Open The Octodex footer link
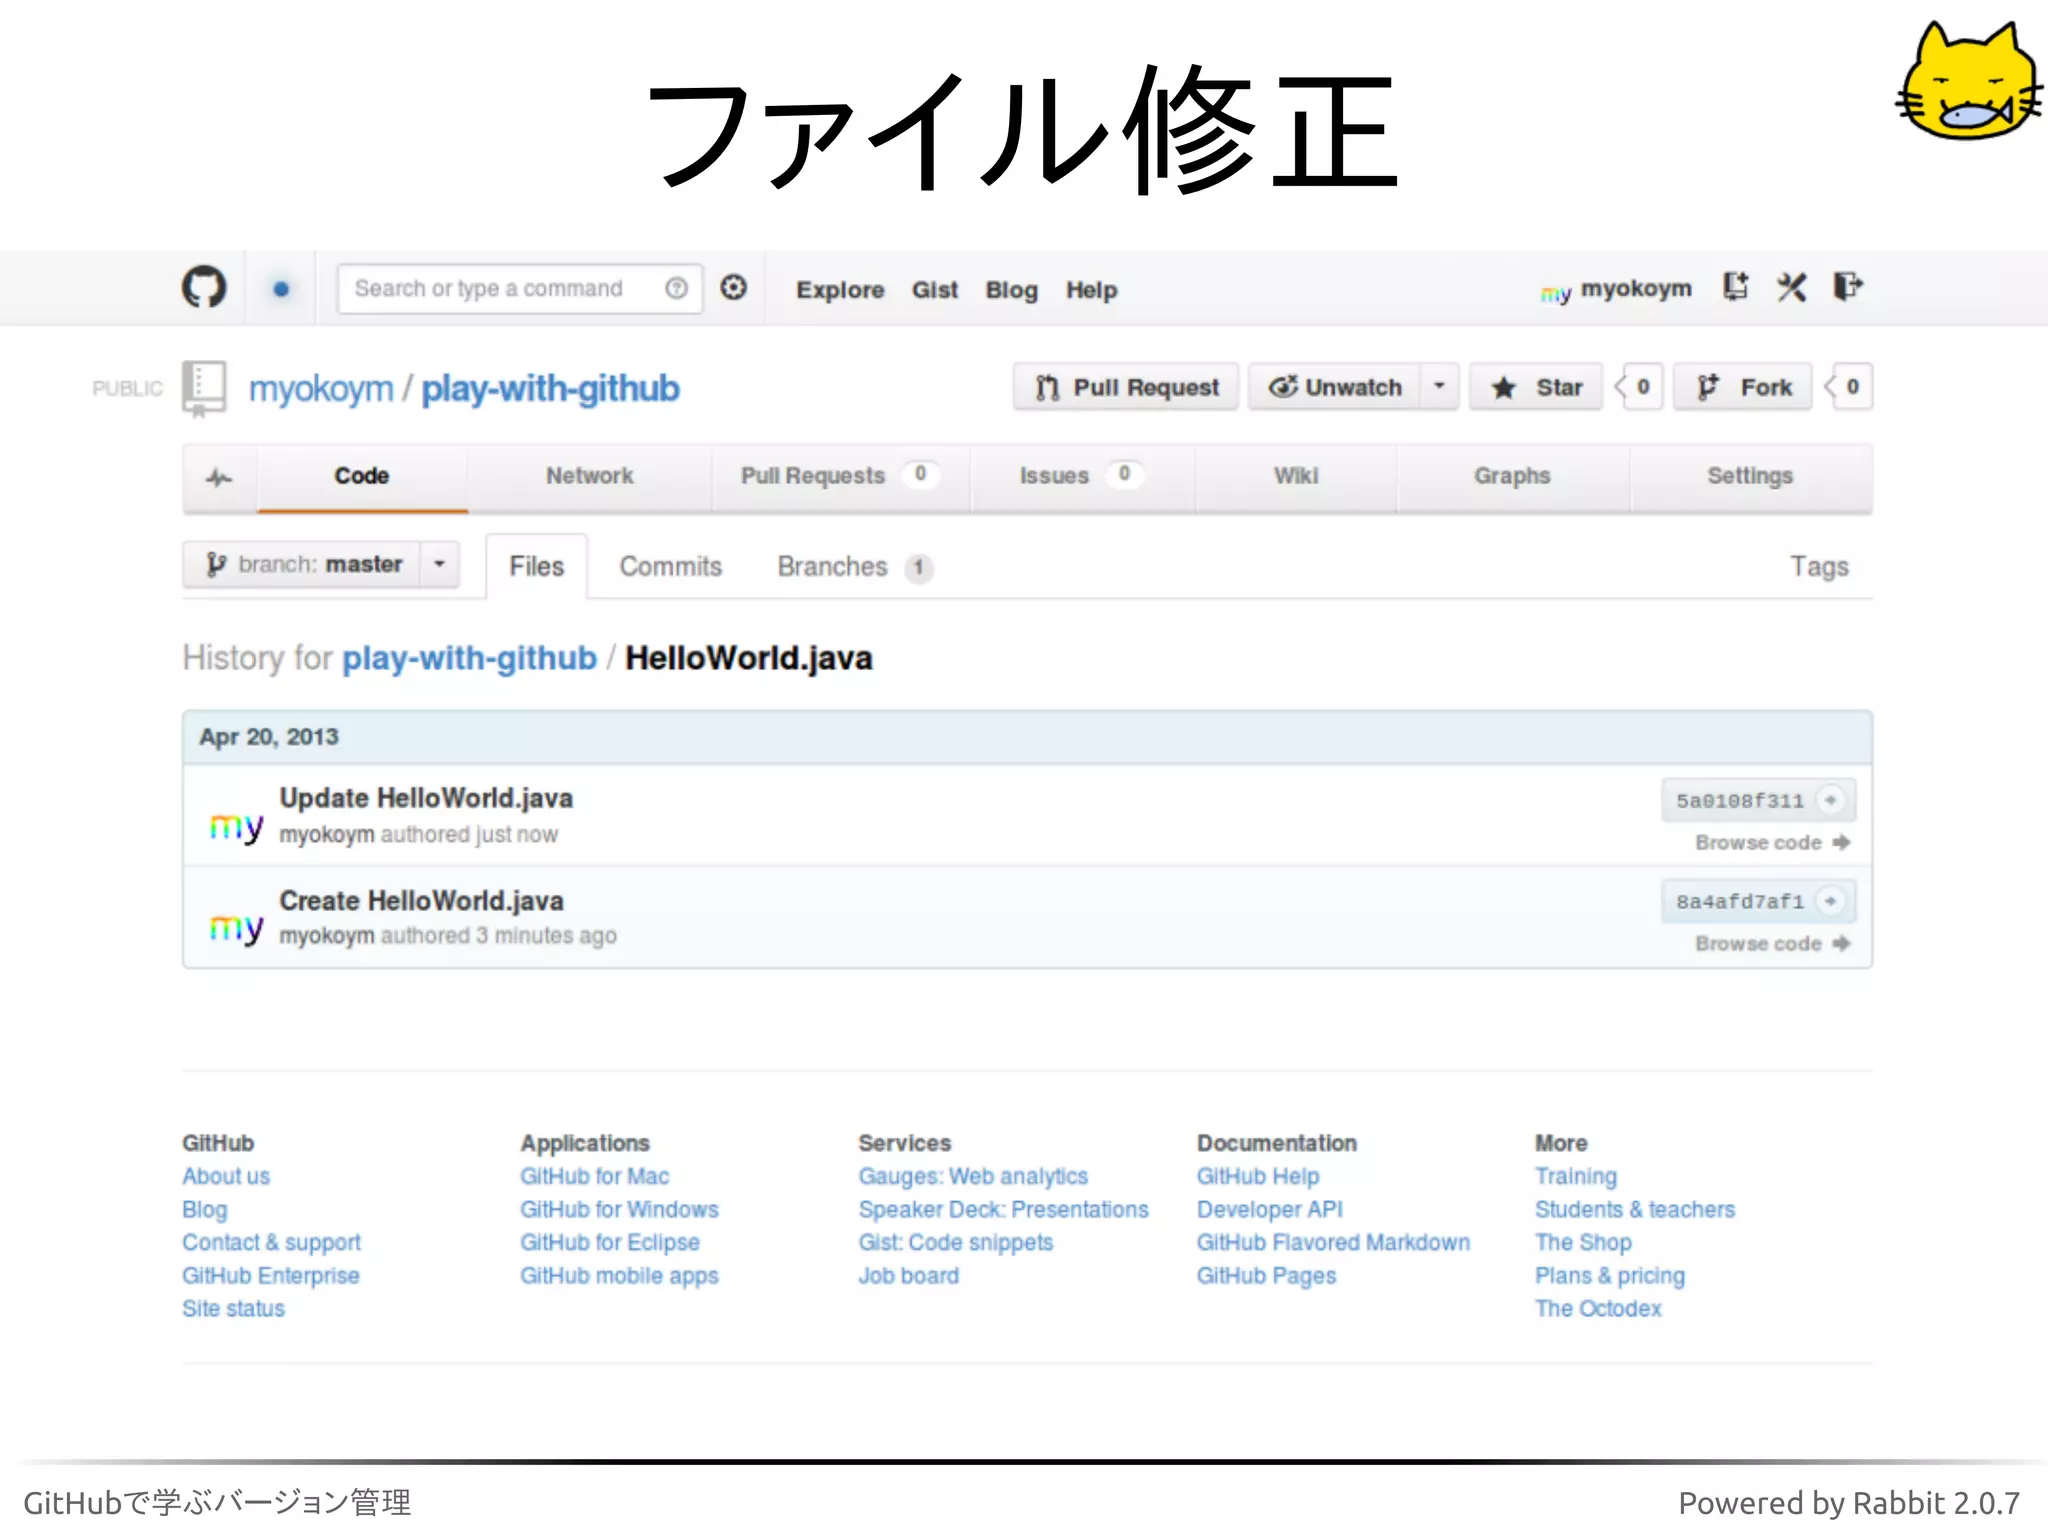The image size is (2048, 1536). [1598, 1309]
